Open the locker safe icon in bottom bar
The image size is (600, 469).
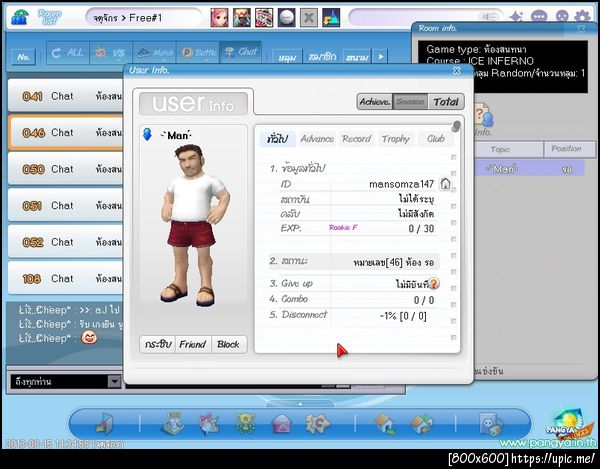(x=491, y=424)
